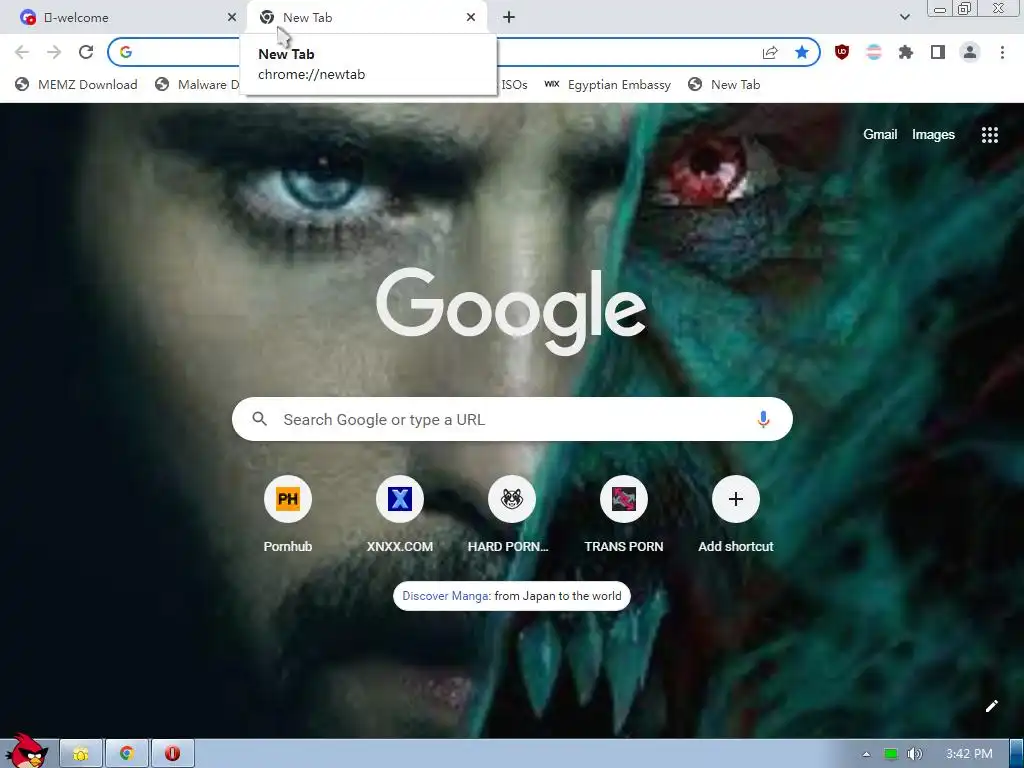Open the yellow taskbar application
Screen dimensions: 1024x768
[80, 754]
